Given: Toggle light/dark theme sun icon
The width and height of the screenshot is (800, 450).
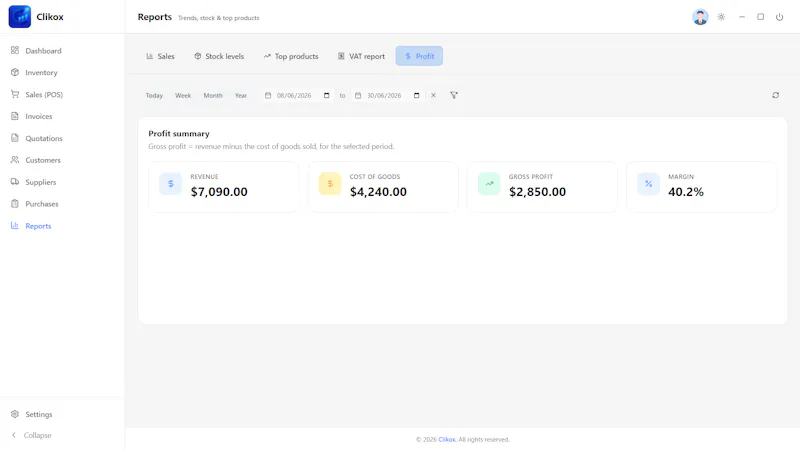Looking at the screenshot, I should pos(721,17).
